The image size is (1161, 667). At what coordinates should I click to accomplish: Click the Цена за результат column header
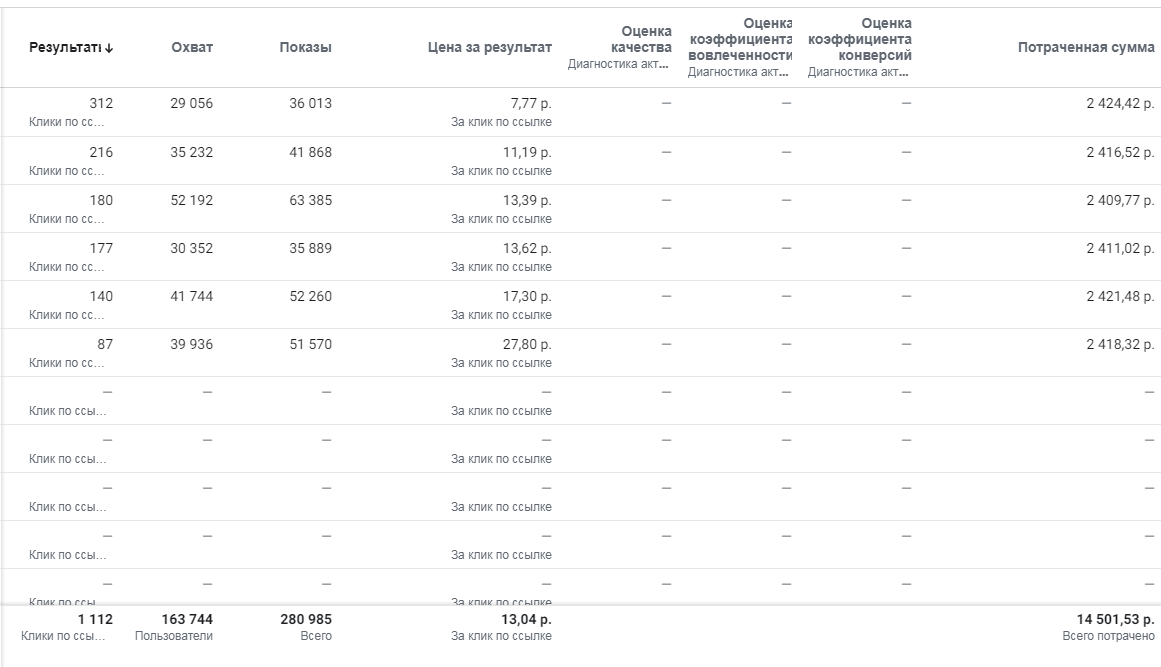click(489, 47)
